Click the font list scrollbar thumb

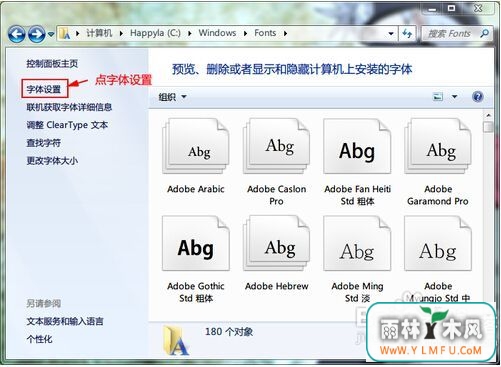tap(488, 127)
